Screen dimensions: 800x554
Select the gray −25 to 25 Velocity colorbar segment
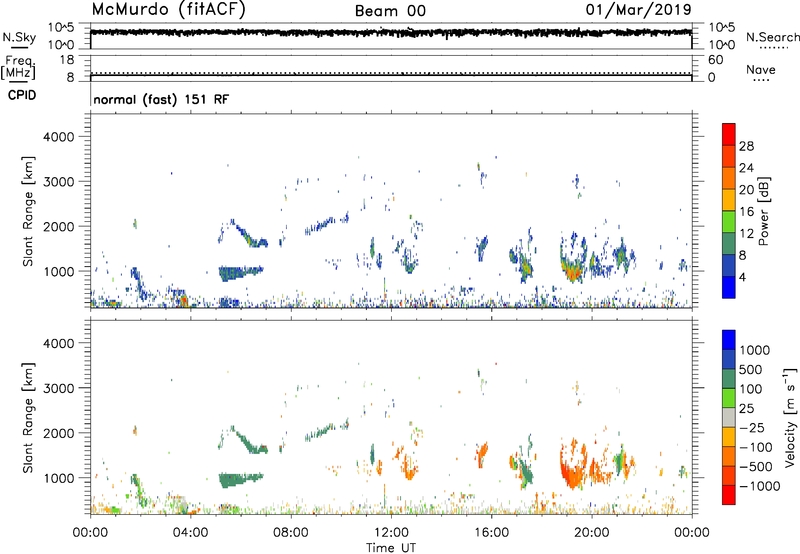point(729,417)
